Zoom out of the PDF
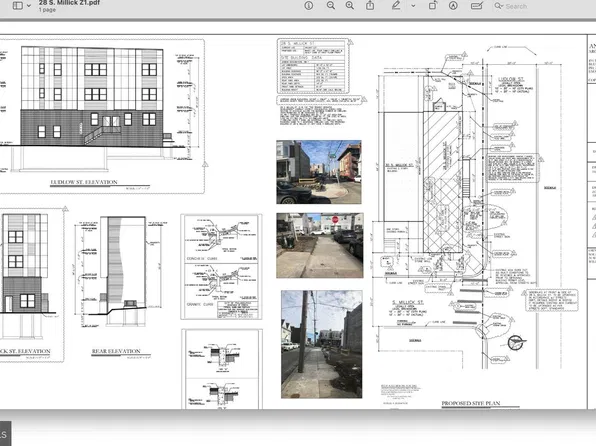Screen dimensions: 596x446 point(331,6)
